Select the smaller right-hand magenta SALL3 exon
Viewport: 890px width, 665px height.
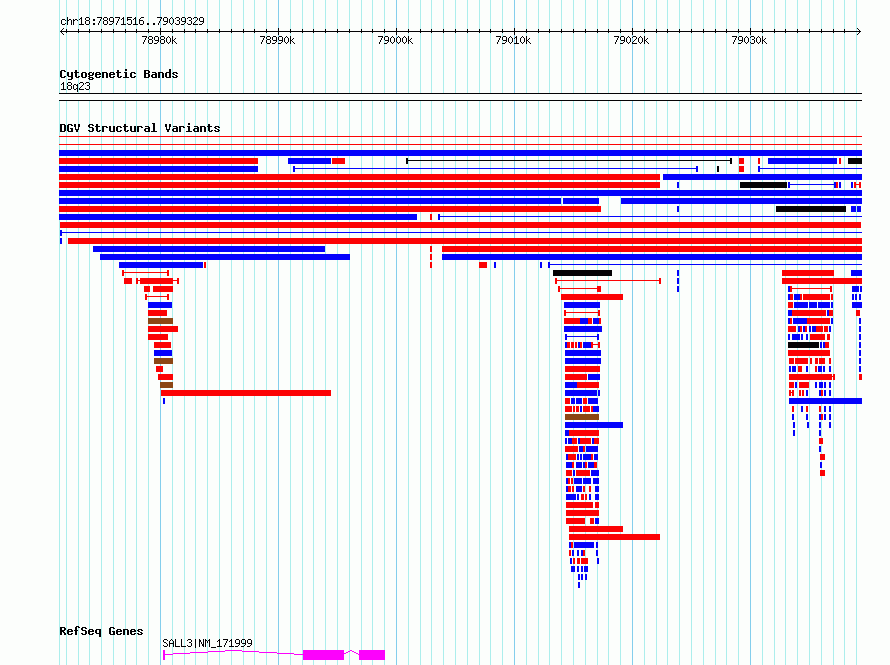pyautogui.click(x=372, y=655)
